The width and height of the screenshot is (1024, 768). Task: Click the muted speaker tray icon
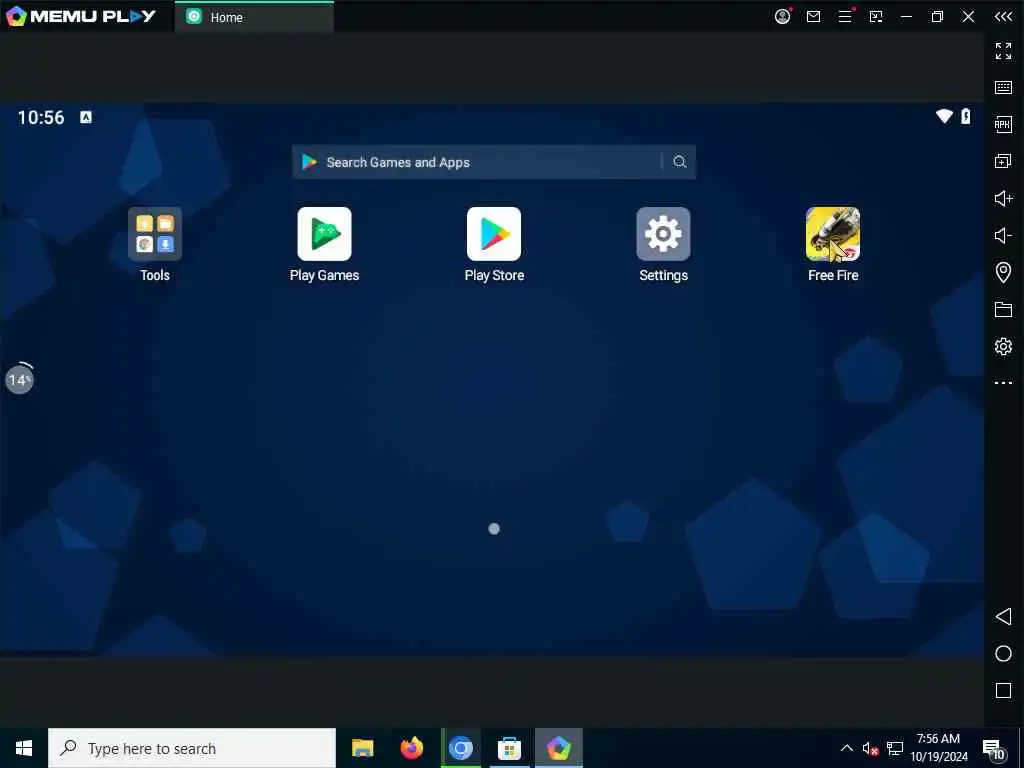pyautogui.click(x=871, y=748)
